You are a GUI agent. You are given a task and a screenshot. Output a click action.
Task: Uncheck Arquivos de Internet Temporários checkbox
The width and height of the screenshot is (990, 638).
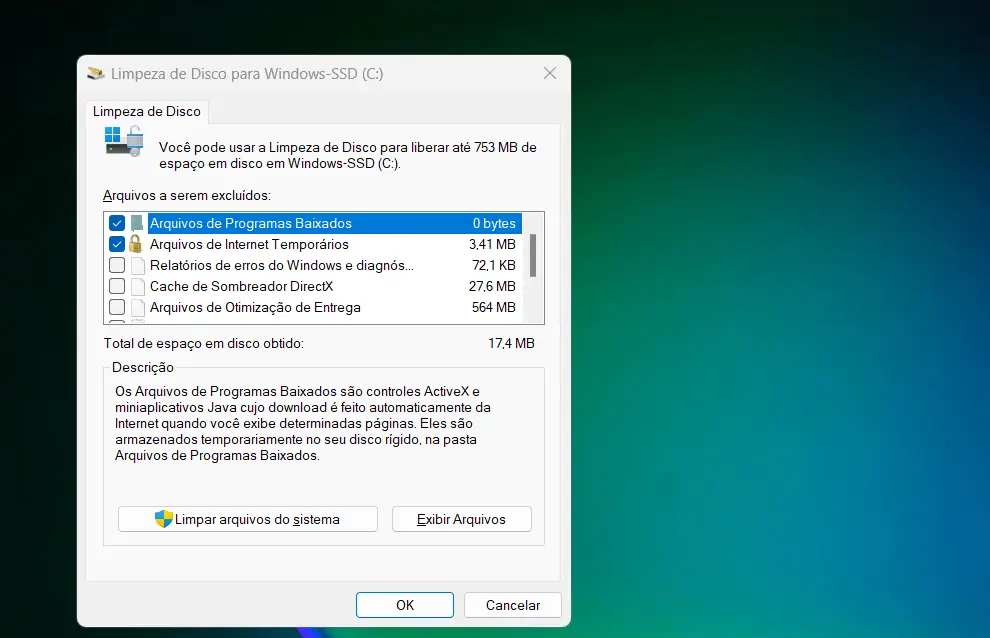pos(117,244)
